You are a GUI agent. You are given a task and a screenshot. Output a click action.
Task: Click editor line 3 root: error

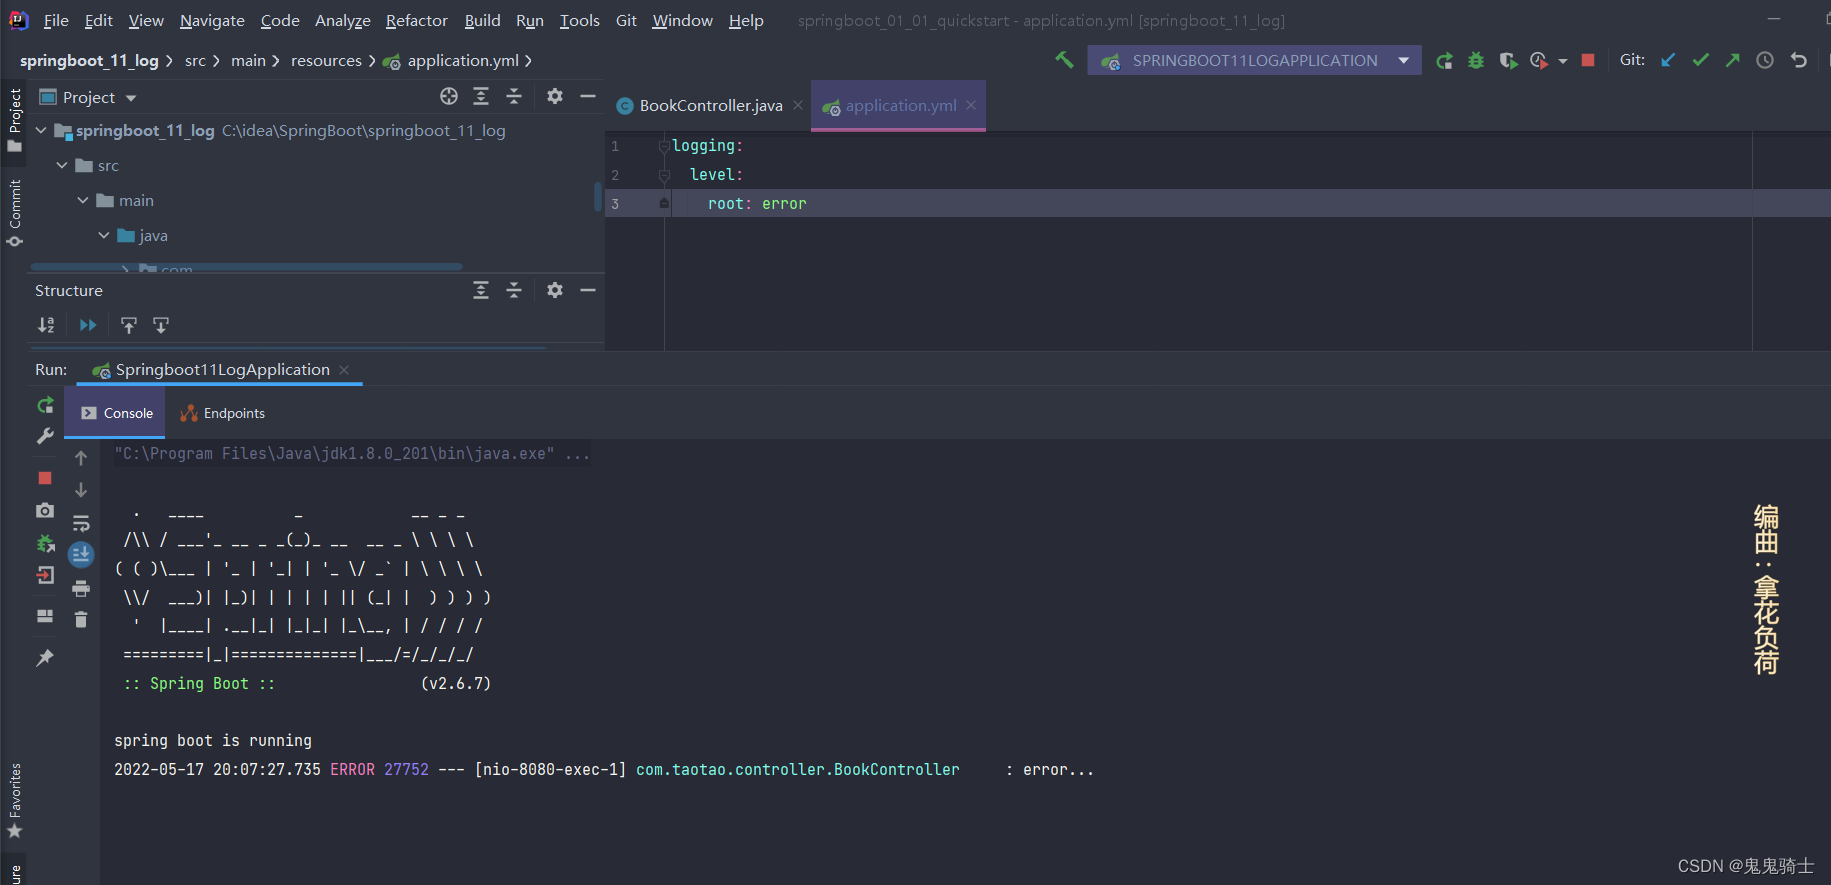(757, 204)
